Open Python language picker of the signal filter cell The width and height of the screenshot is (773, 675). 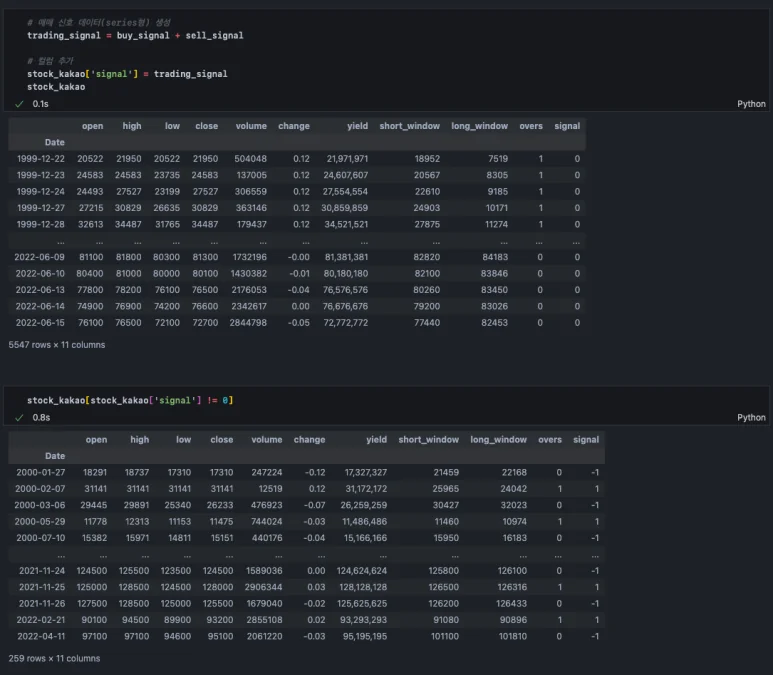(x=751, y=418)
